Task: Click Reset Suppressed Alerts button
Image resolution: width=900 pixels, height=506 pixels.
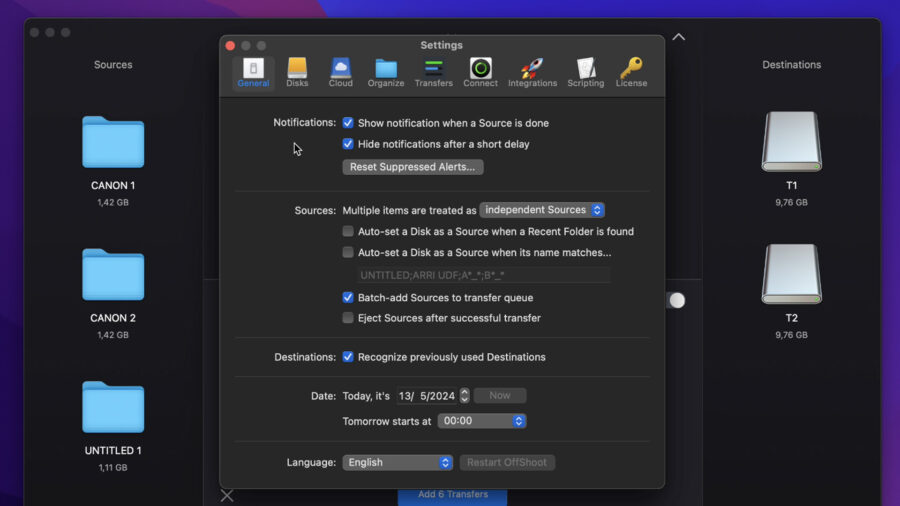Action: click(413, 167)
